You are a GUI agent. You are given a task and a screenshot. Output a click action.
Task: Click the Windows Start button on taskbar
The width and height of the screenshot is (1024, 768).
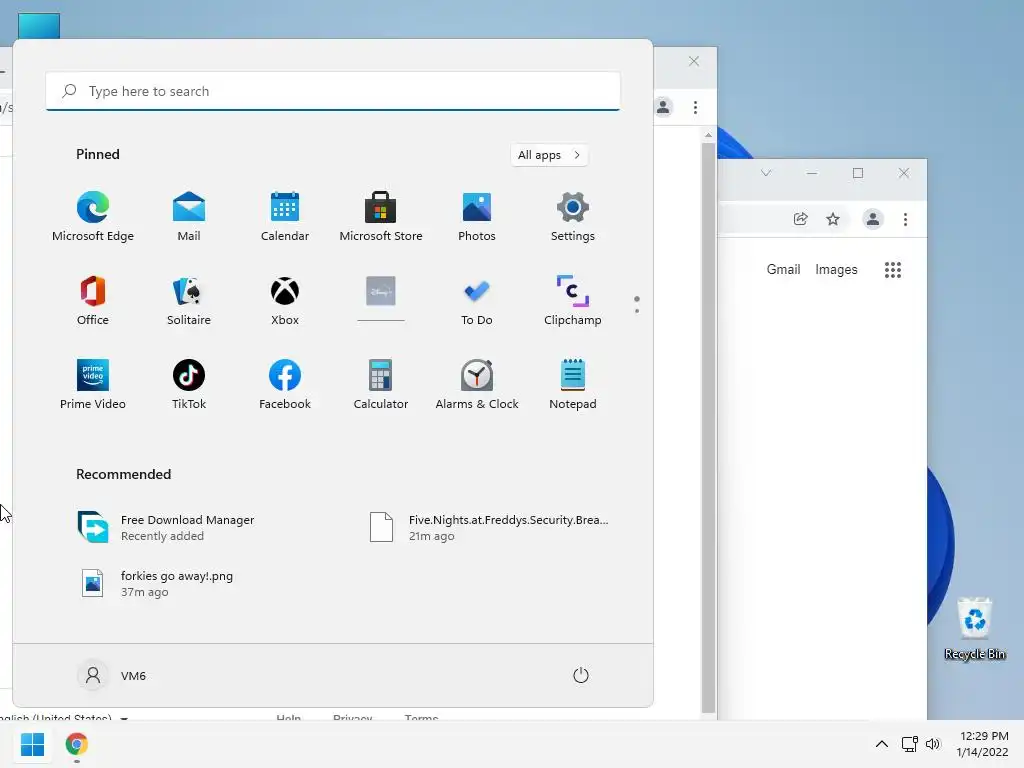[32, 744]
